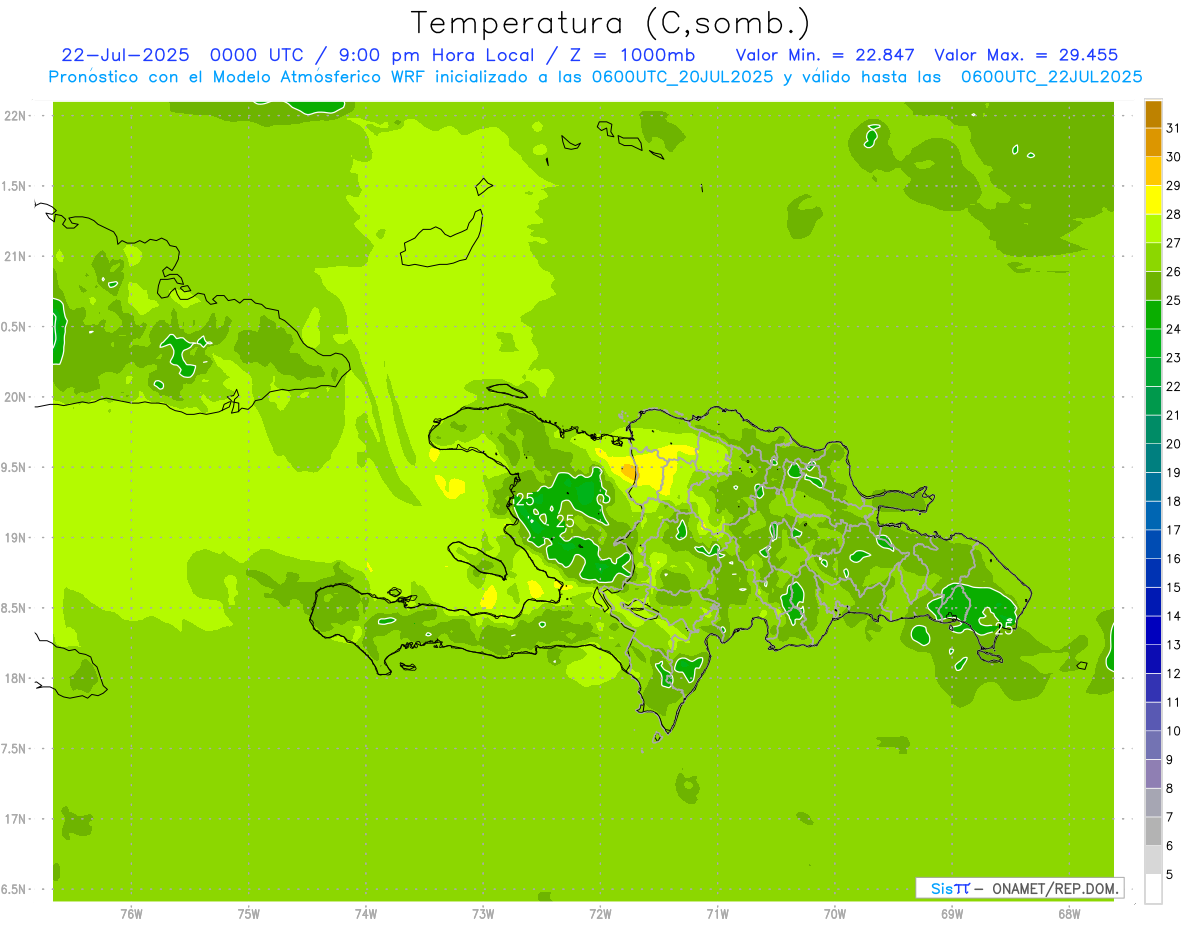
Task: Select the date text "22-Jul-2025"
Action: 126,55
